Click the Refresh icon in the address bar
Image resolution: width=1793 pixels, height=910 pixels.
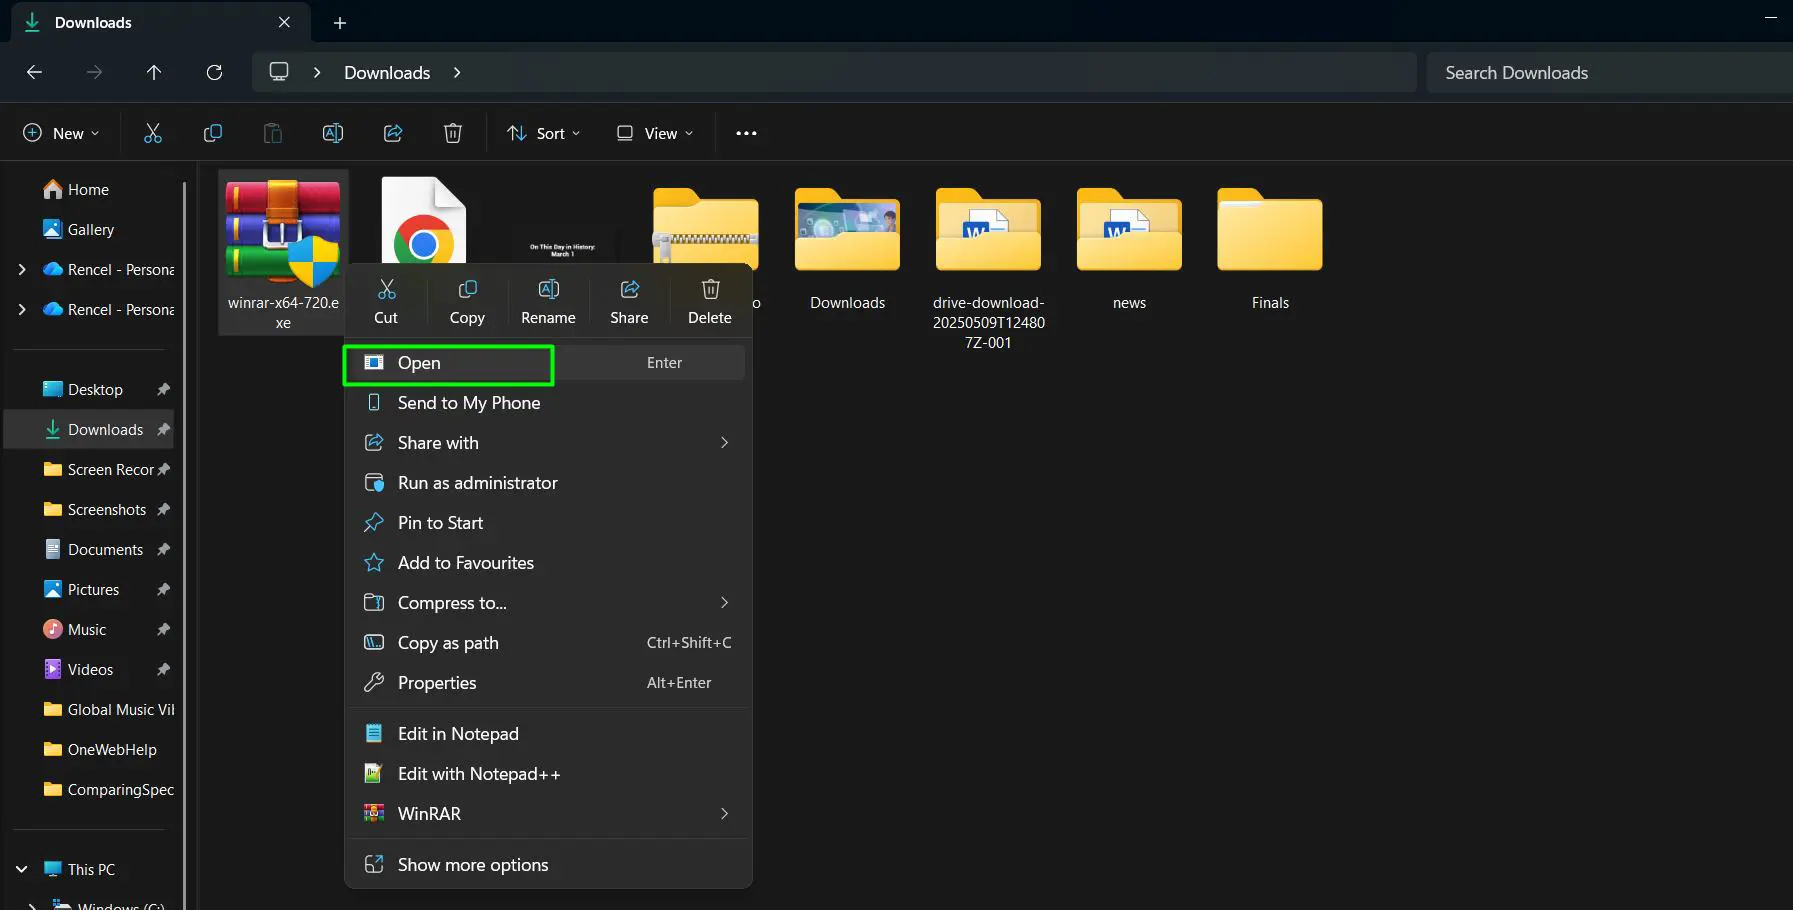tap(215, 72)
